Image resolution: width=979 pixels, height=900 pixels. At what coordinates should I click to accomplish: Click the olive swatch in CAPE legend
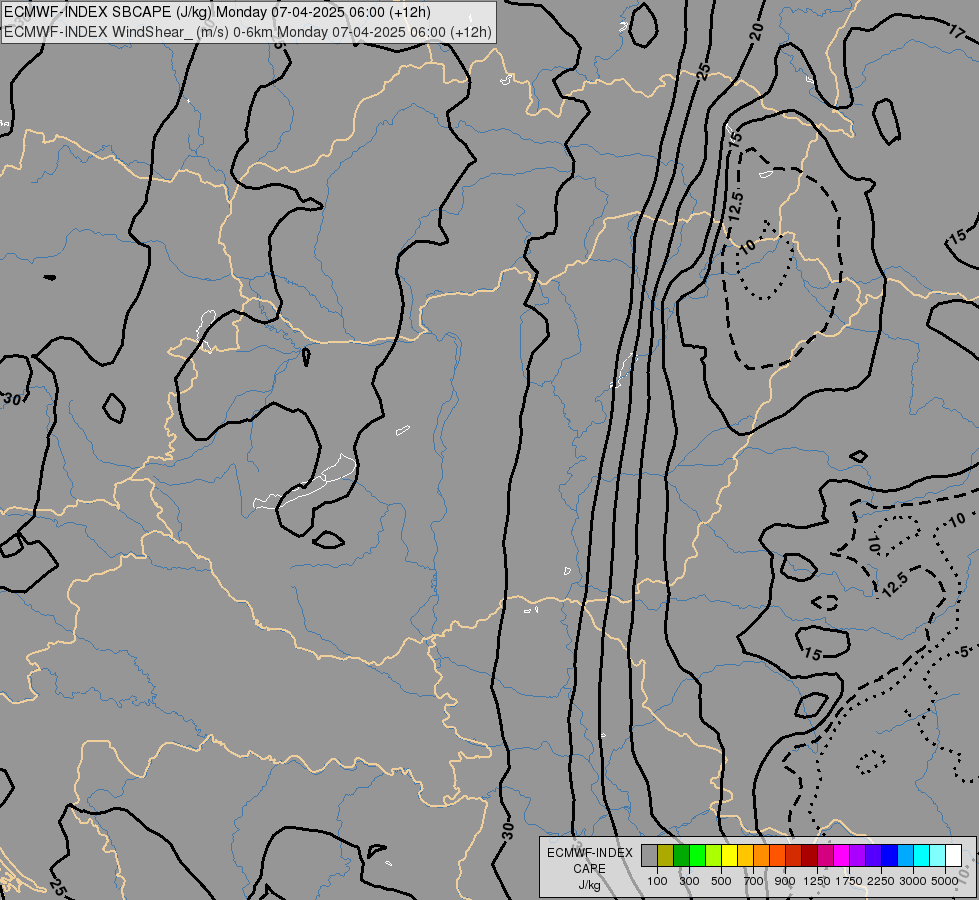point(666,856)
